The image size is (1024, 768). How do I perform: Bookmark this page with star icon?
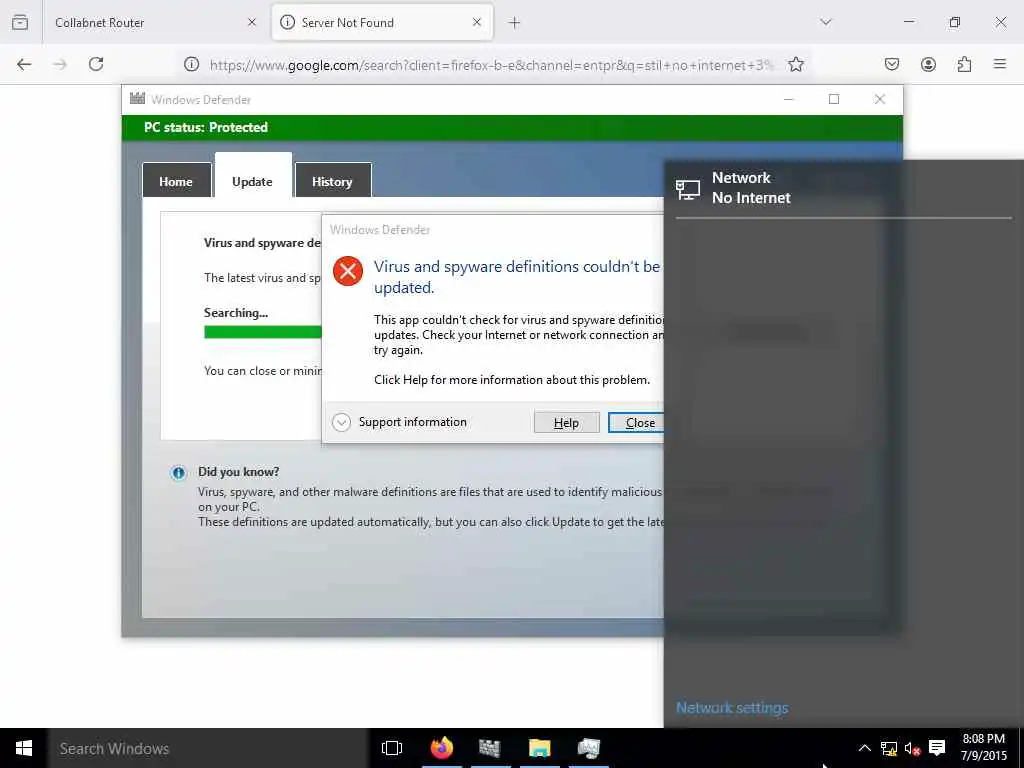pyautogui.click(x=795, y=64)
